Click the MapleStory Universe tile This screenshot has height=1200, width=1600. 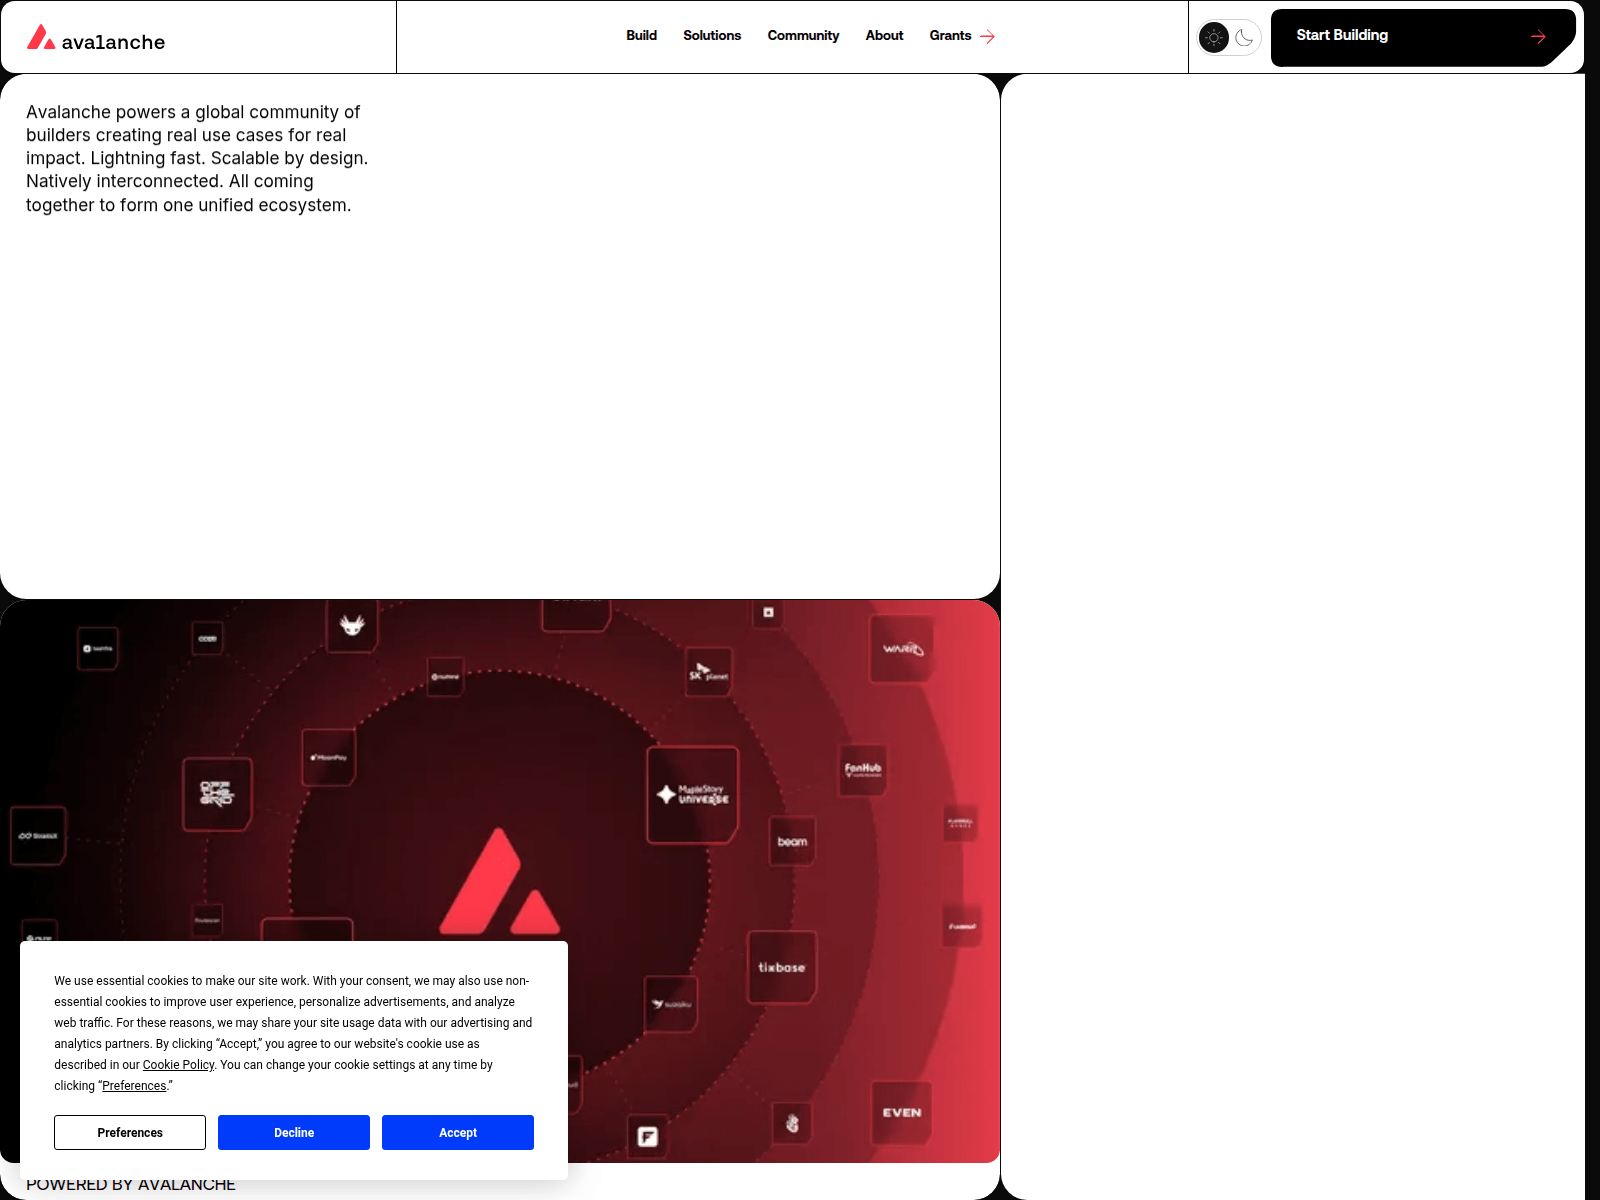click(x=692, y=795)
